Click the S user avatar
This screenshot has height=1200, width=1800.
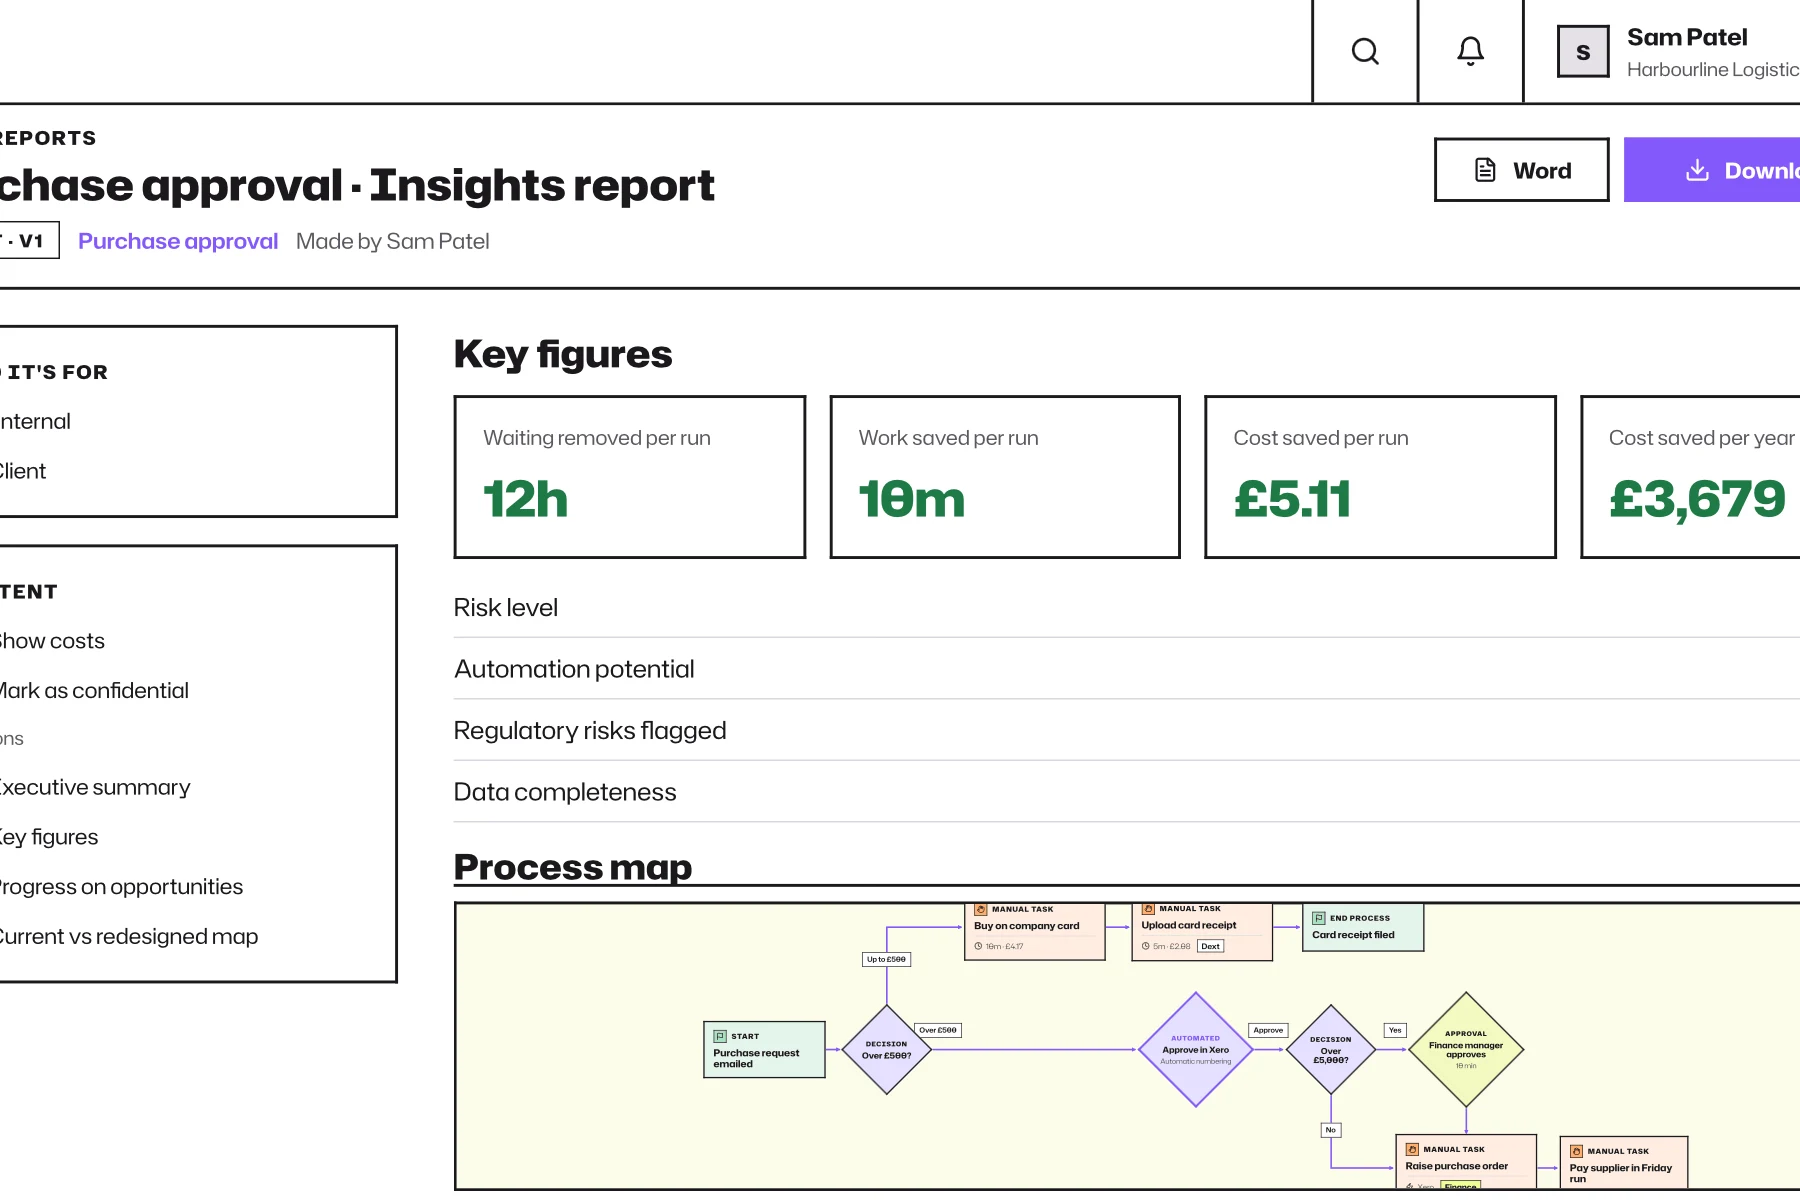pyautogui.click(x=1583, y=52)
